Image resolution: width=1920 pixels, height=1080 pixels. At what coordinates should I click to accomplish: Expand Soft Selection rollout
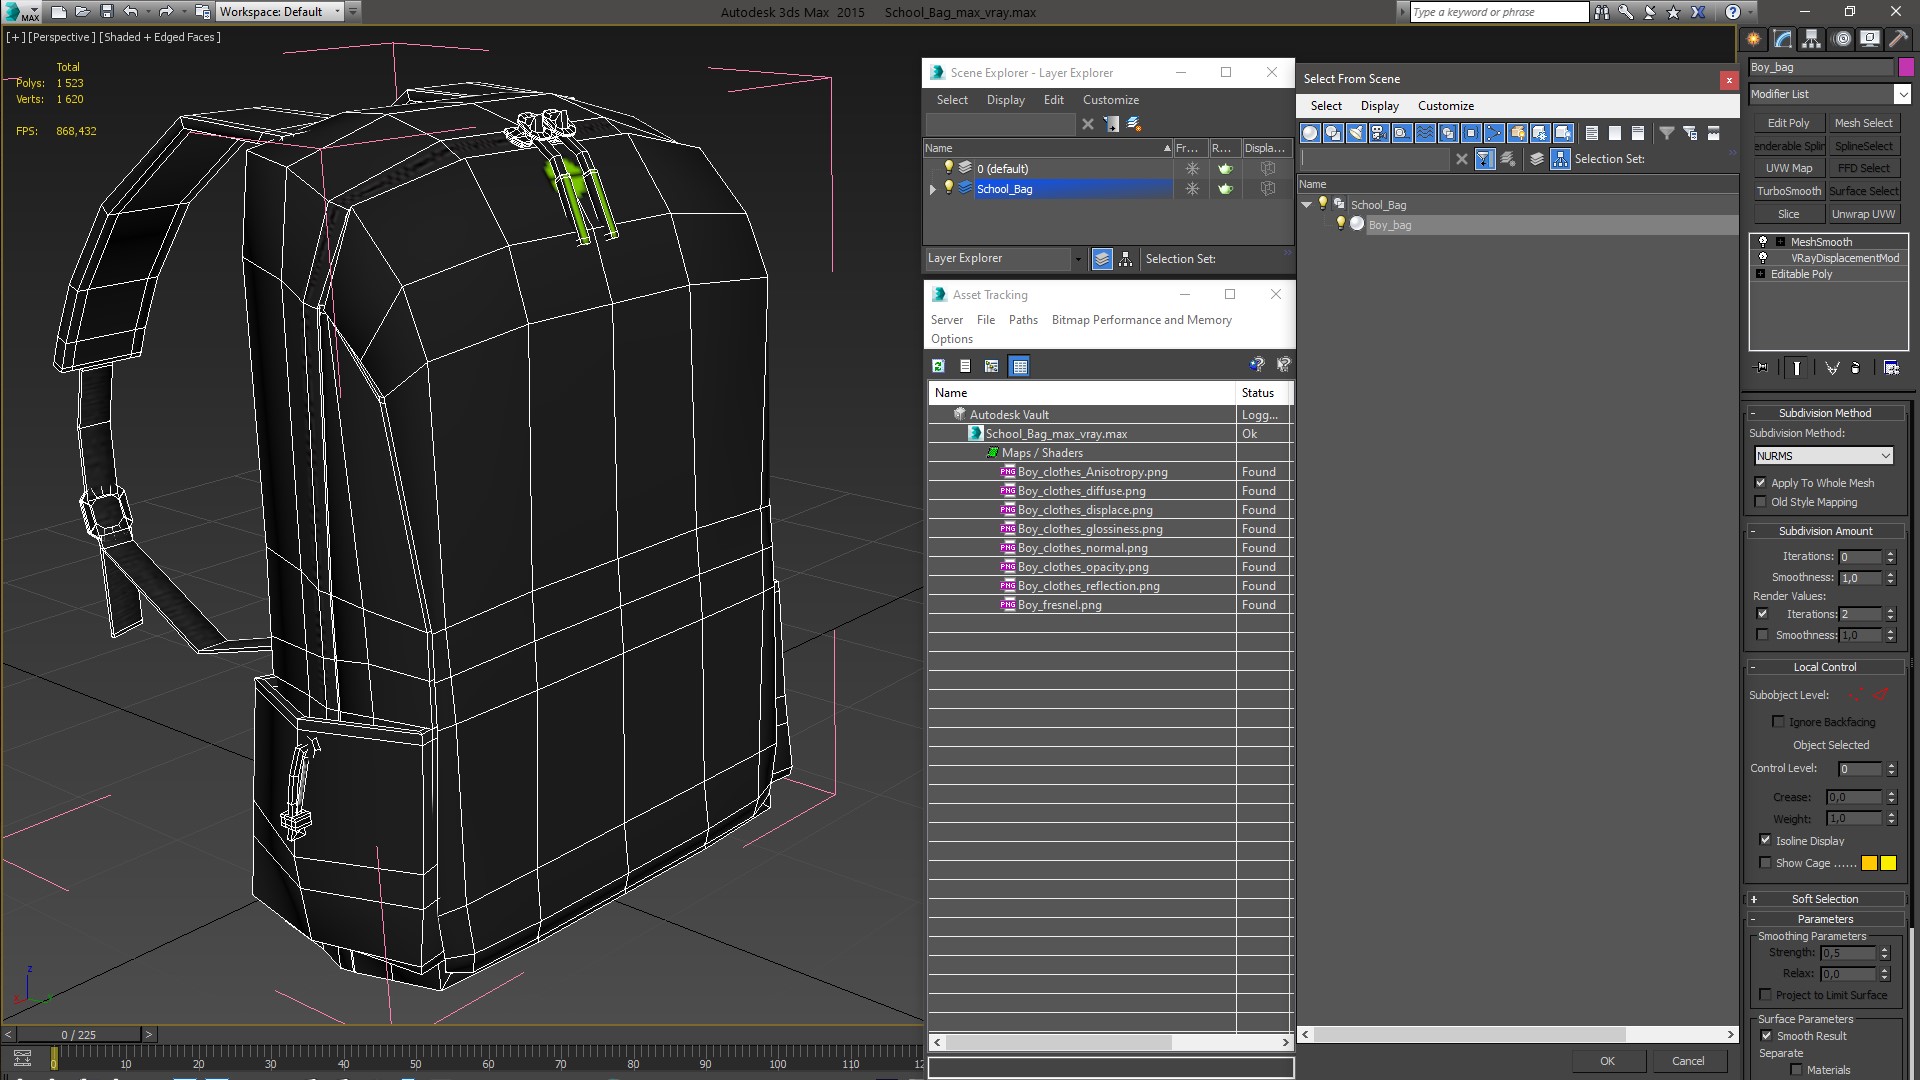(x=1825, y=899)
